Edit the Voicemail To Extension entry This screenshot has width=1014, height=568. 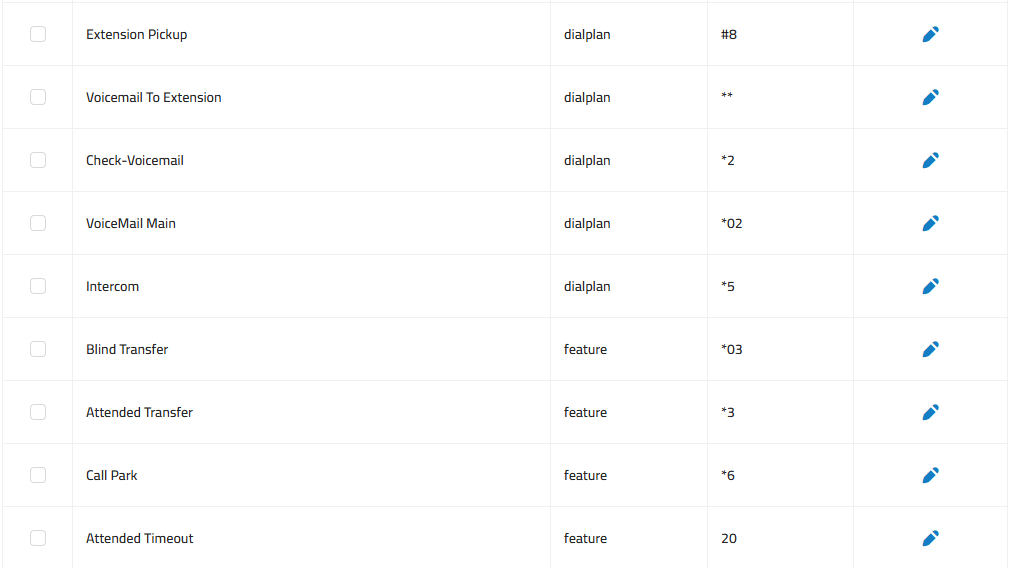(930, 97)
